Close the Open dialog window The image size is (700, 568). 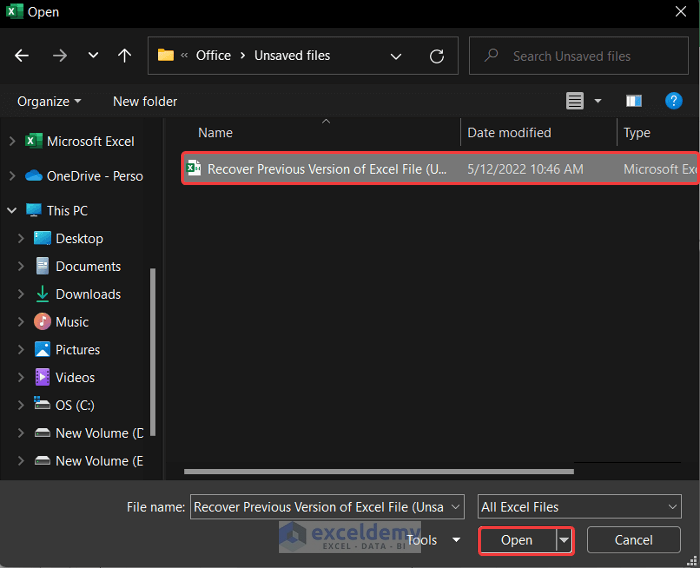click(x=681, y=12)
